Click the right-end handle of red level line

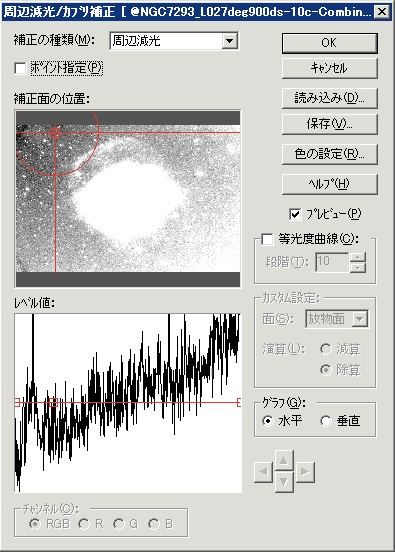coord(239,402)
